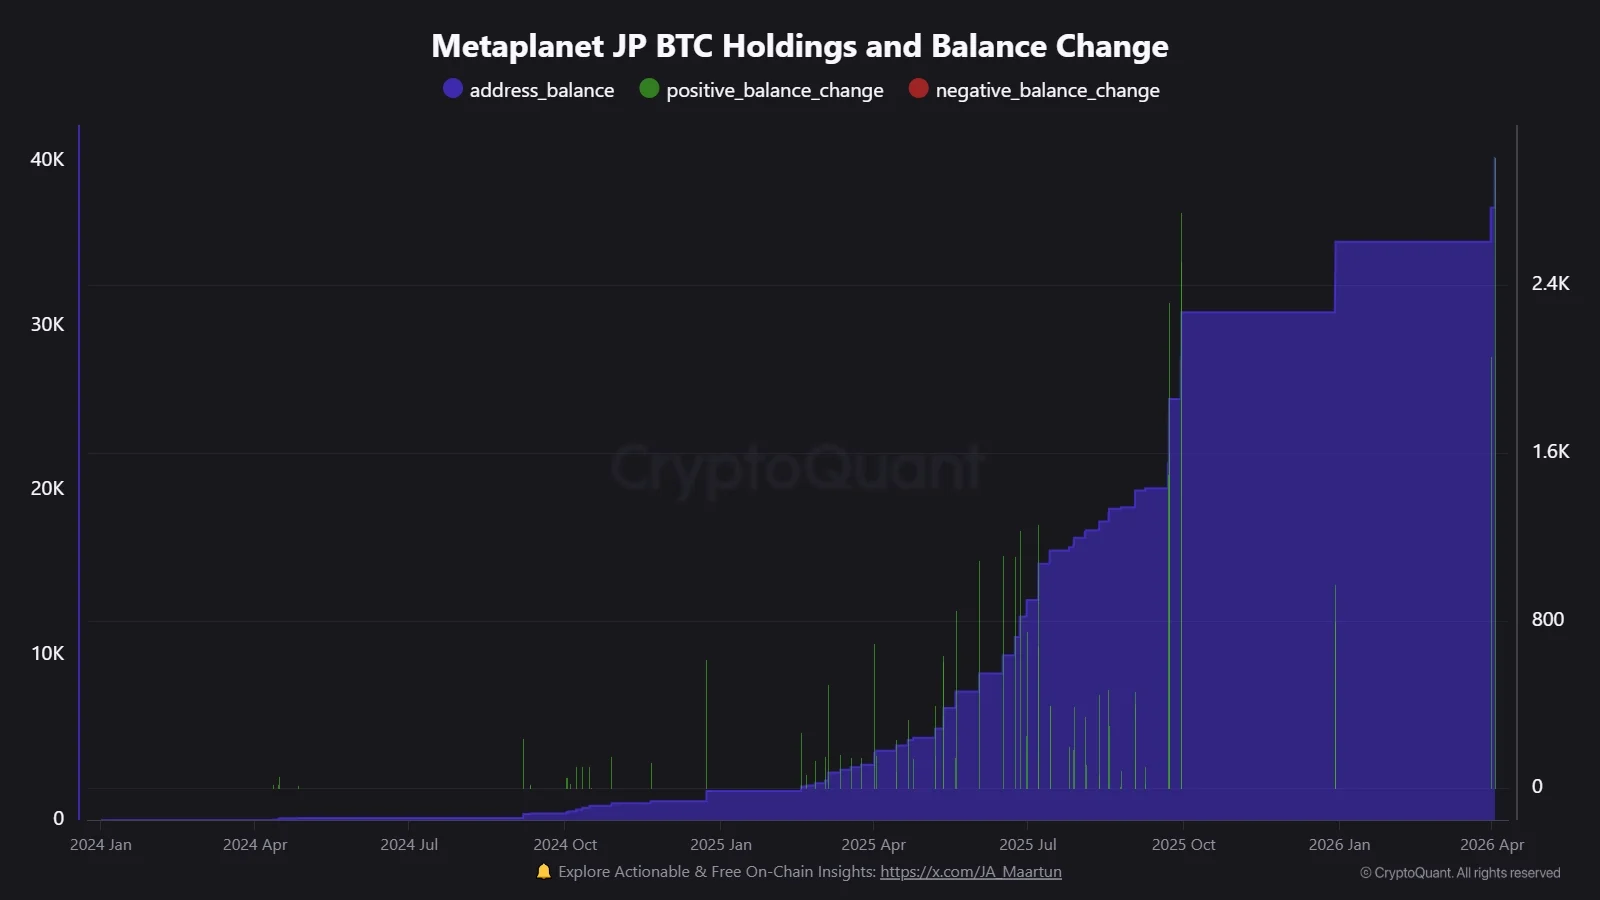The width and height of the screenshot is (1600, 900).
Task: Click the 2025 Oct x-axis label
Action: [1183, 845]
